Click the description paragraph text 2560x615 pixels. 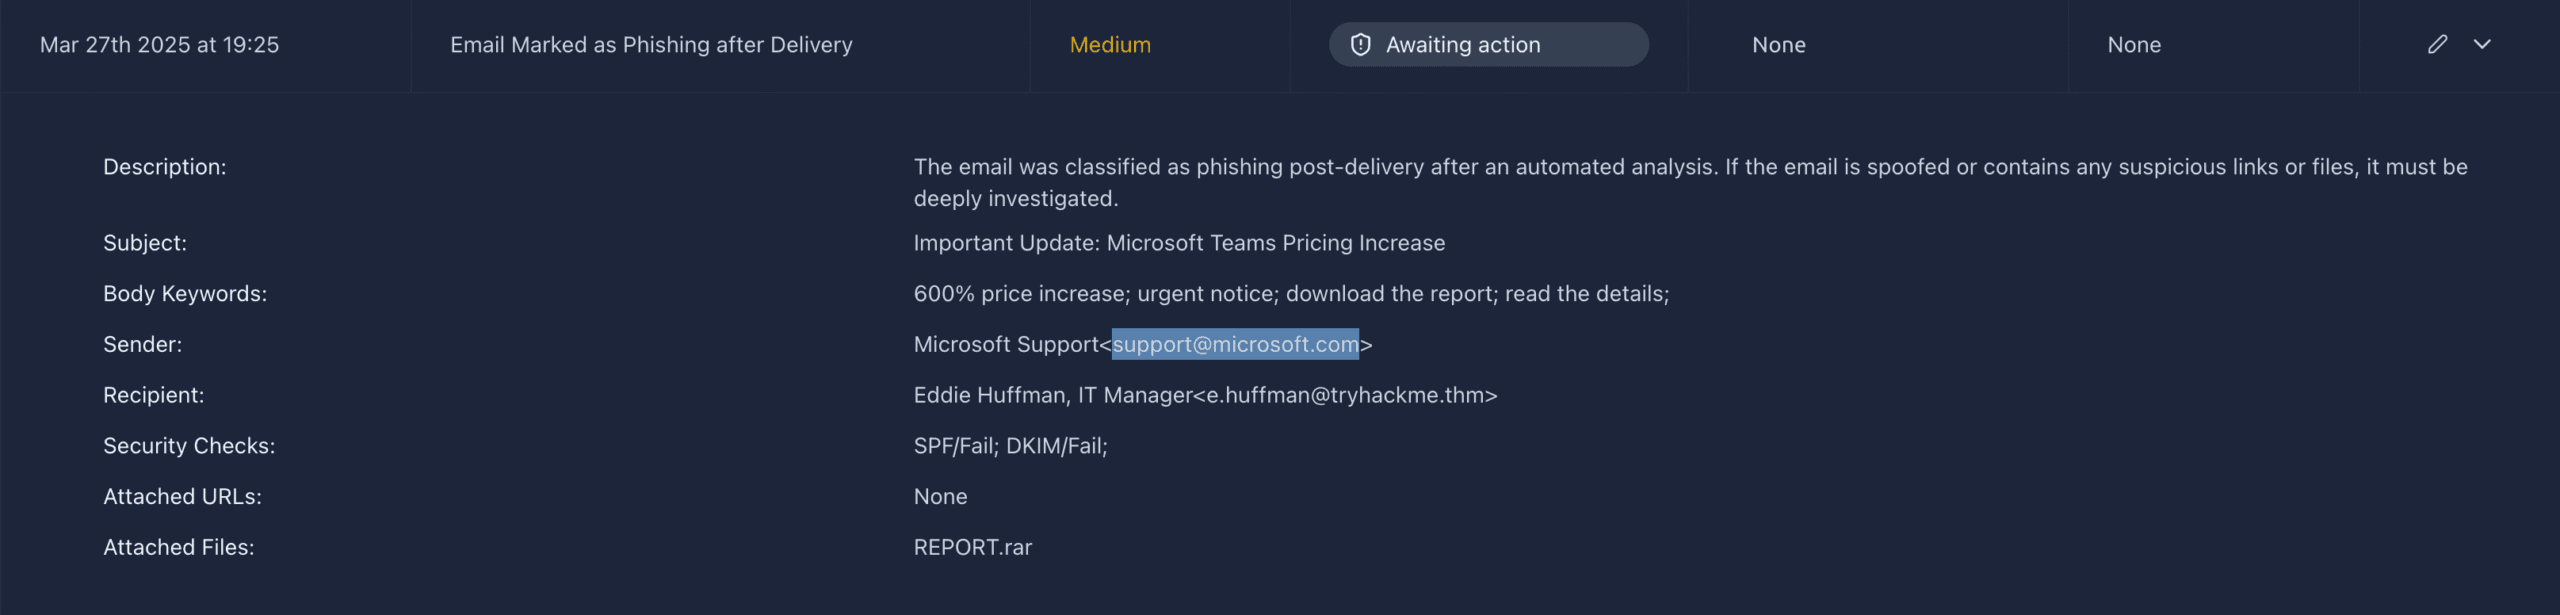pos(1690,167)
